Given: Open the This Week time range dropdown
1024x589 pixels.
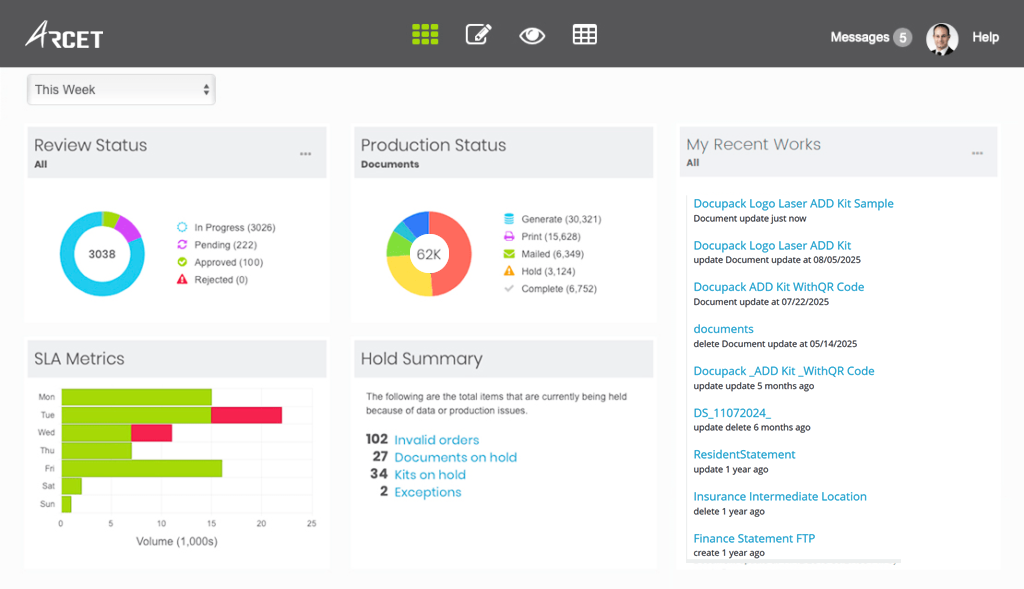Looking at the screenshot, I should 120,89.
